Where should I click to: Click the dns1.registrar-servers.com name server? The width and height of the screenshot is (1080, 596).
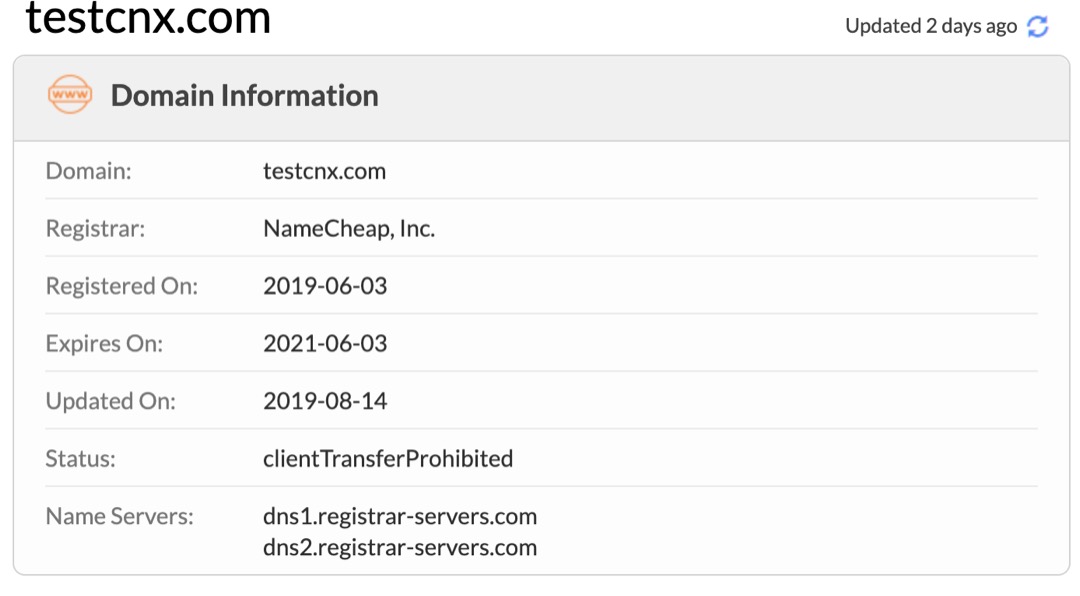(x=400, y=516)
